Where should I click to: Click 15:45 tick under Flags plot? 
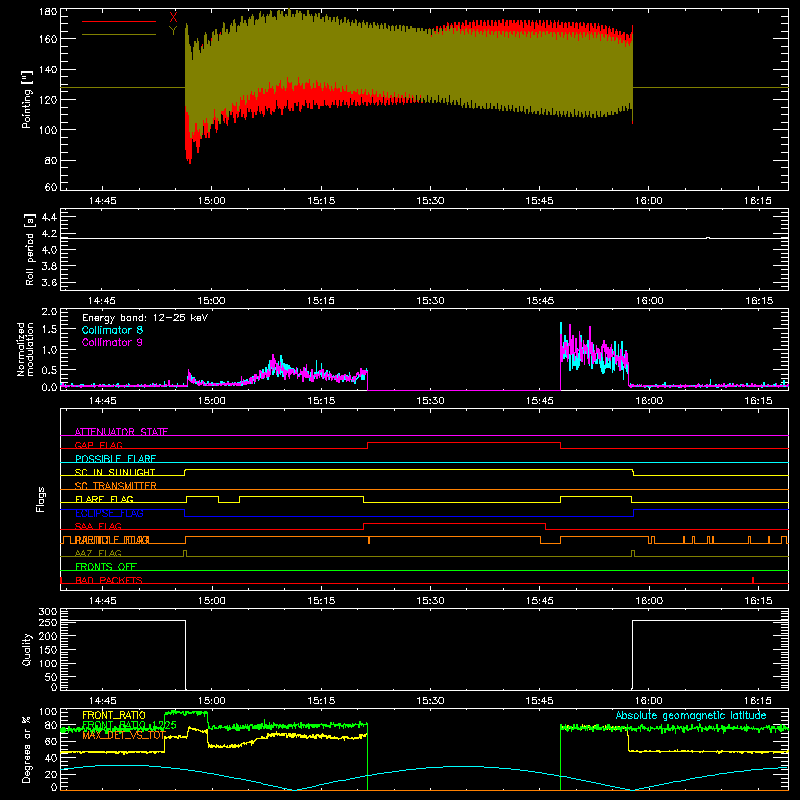click(x=539, y=601)
